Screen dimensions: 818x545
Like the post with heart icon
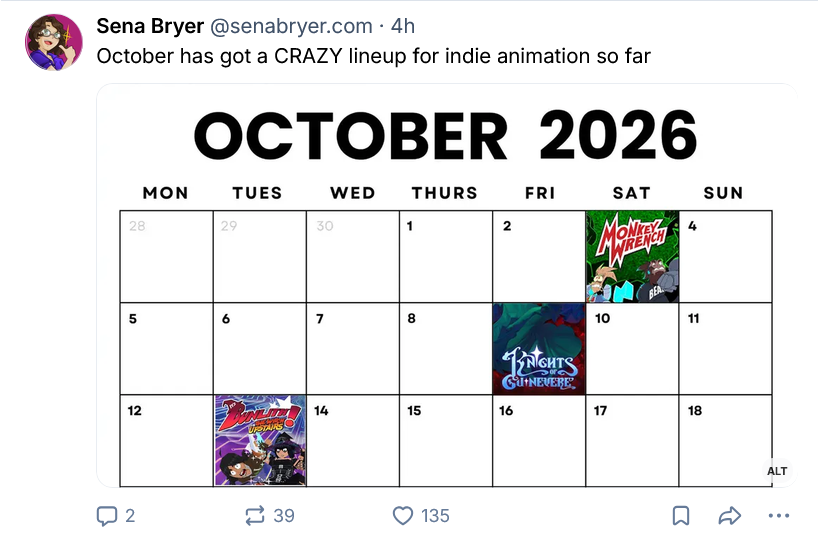[403, 516]
